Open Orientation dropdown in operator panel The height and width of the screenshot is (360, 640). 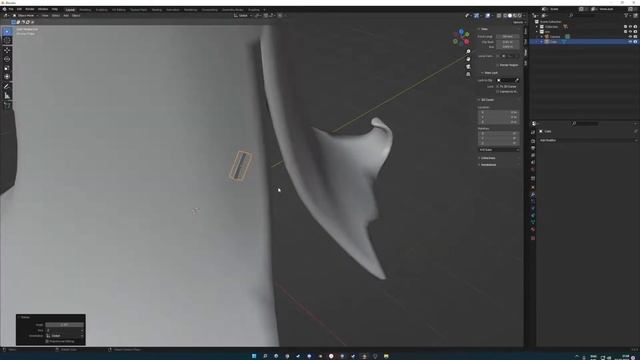[x=64, y=336]
